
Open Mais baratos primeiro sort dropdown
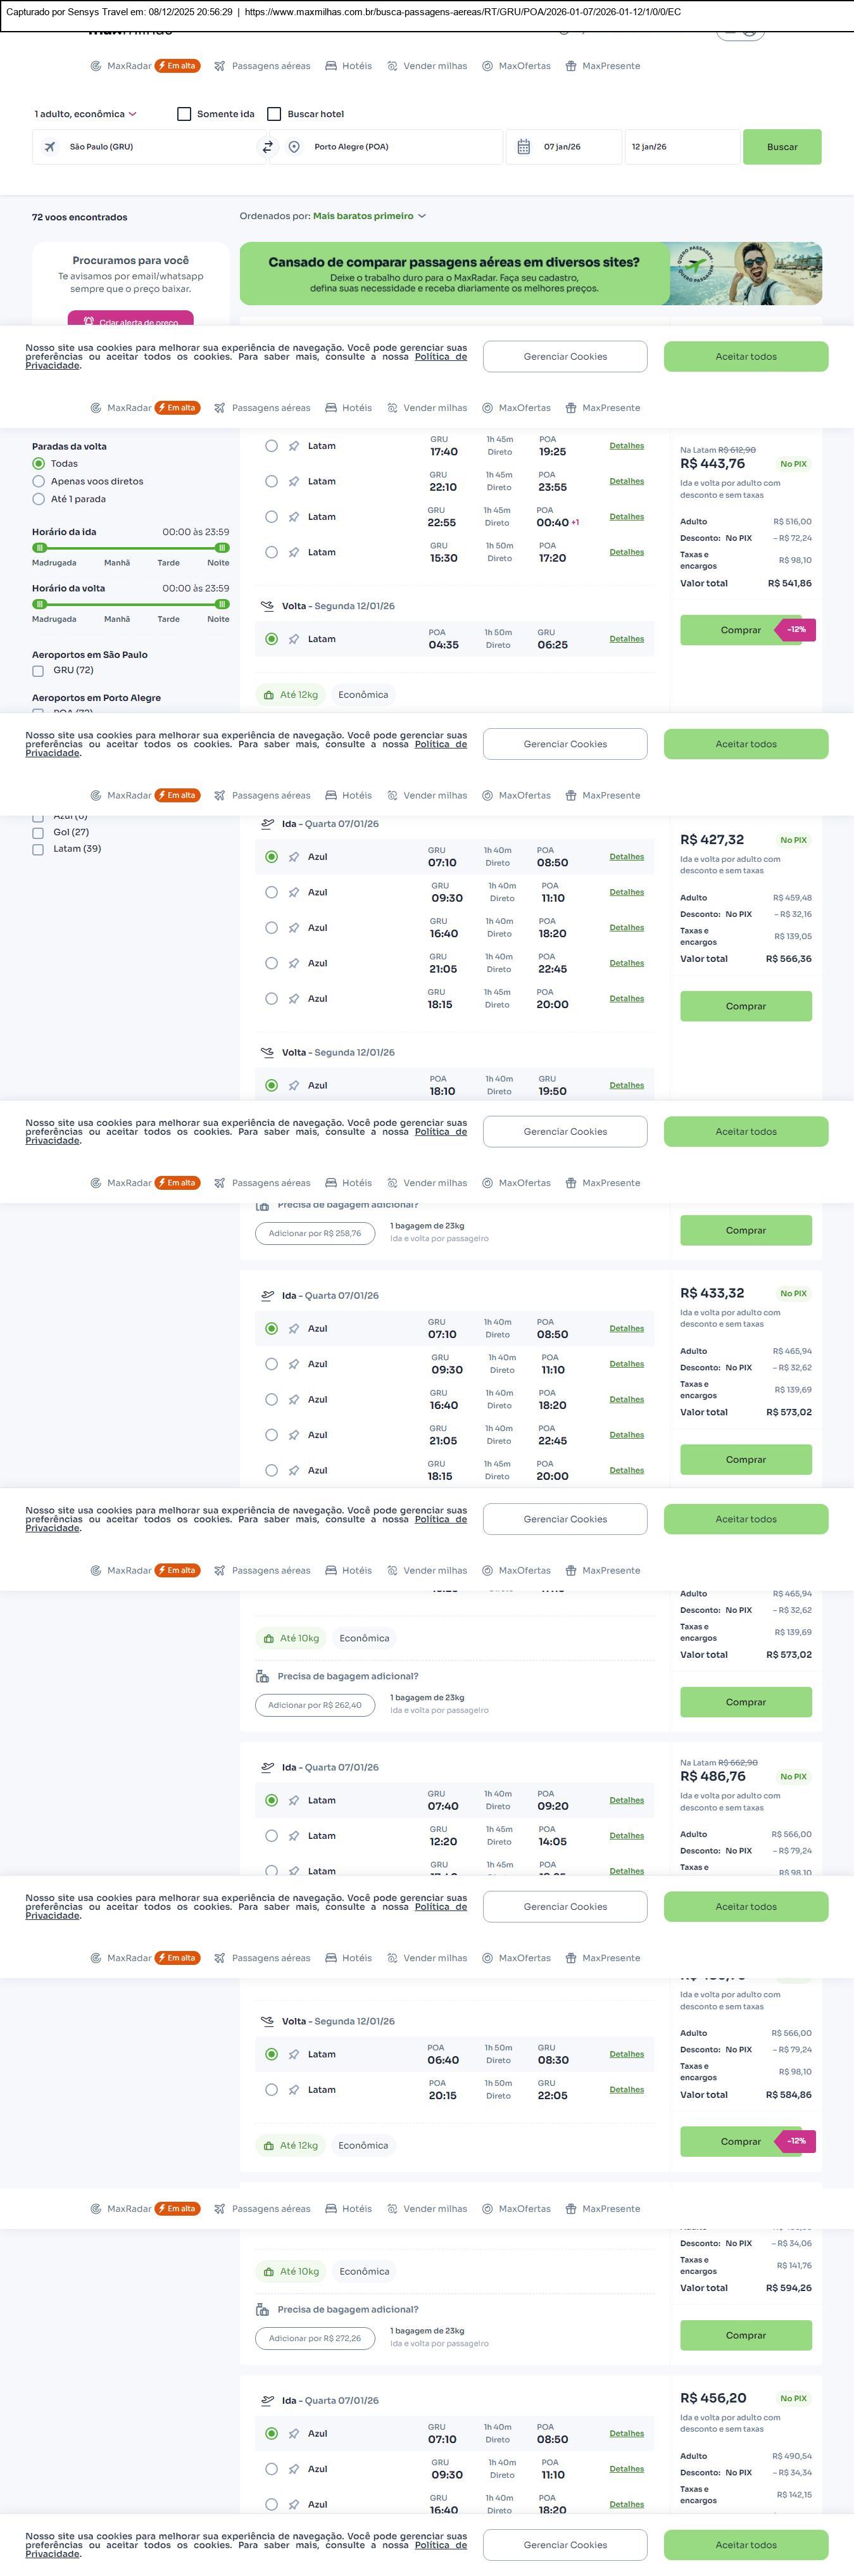369,216
